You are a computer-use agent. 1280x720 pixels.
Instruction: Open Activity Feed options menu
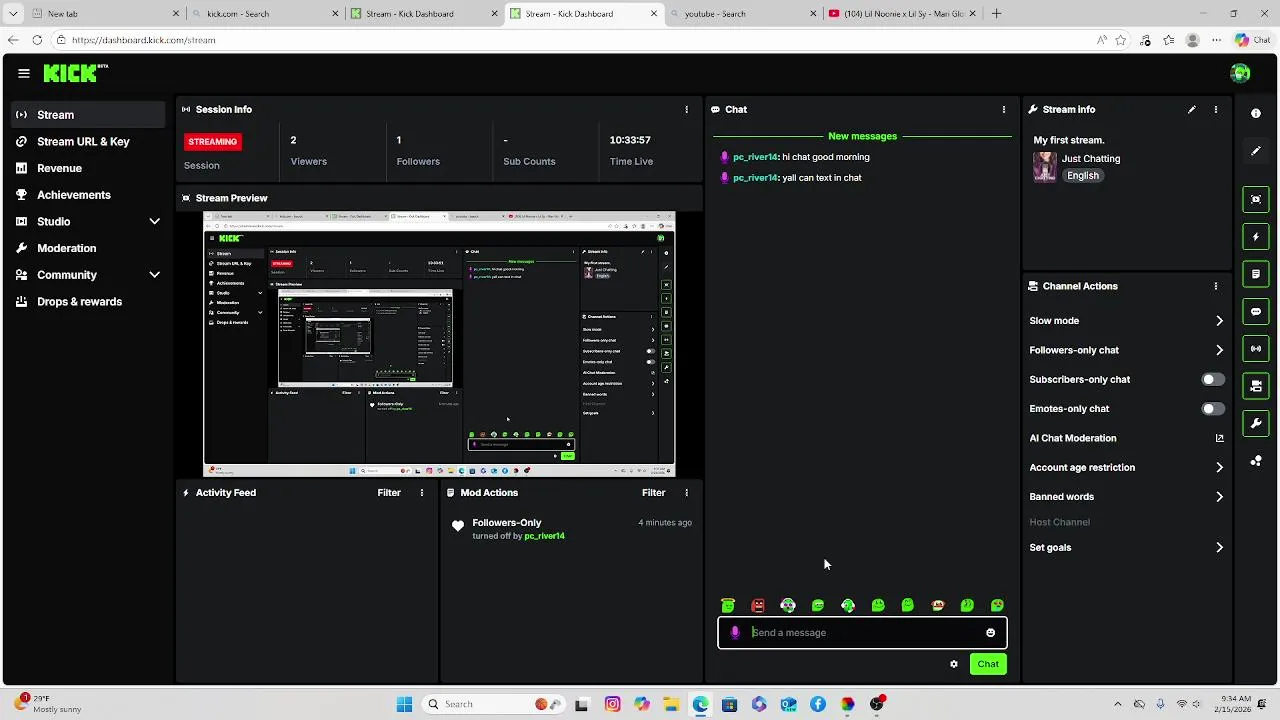coord(422,492)
